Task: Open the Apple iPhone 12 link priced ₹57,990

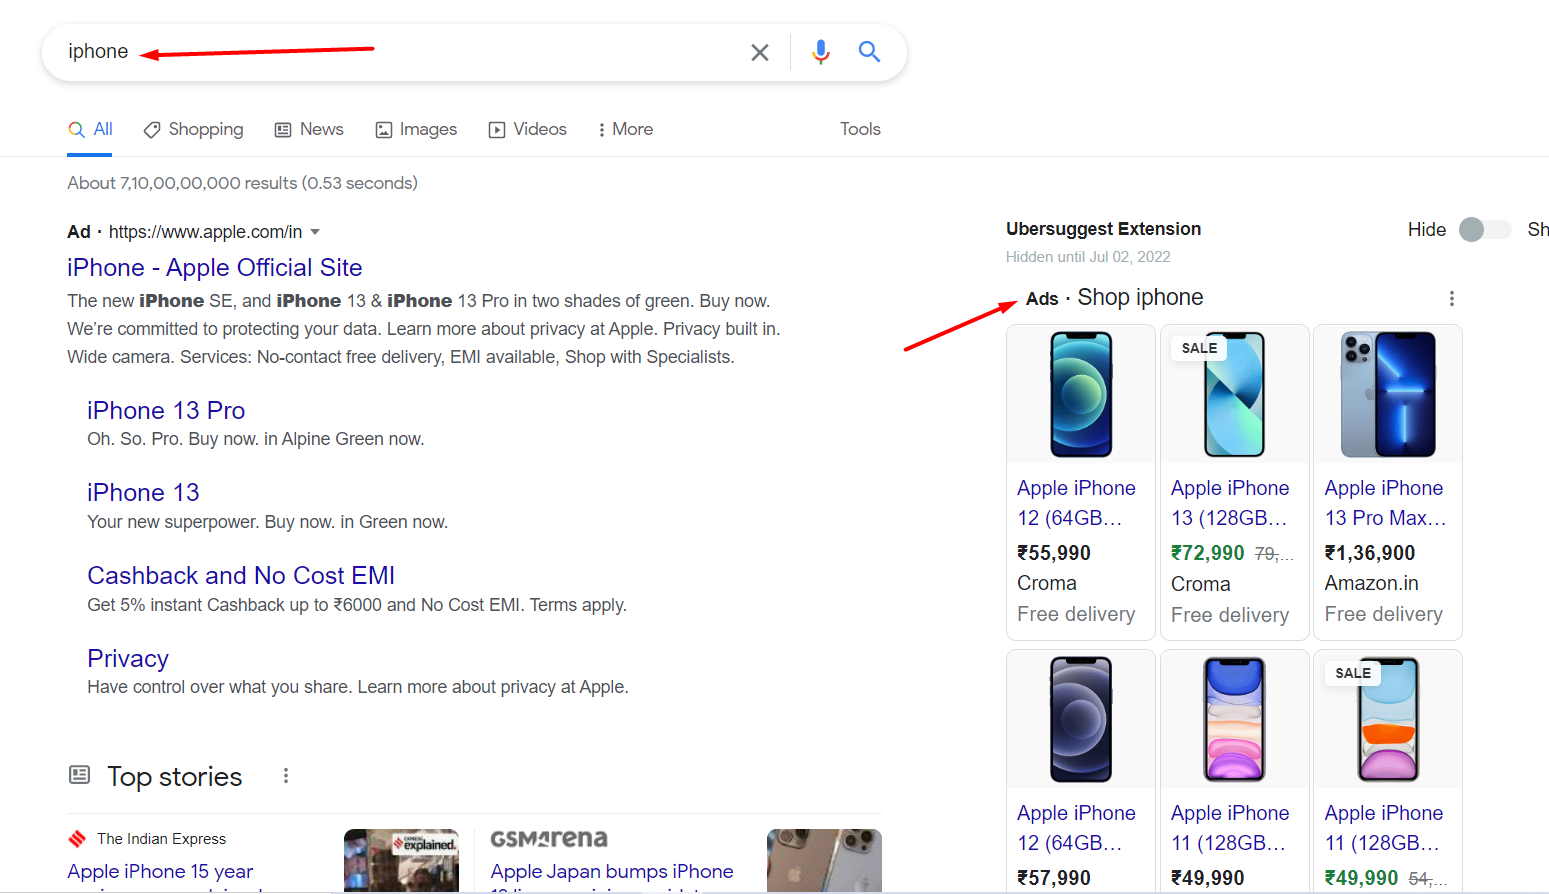Action: click(1076, 828)
